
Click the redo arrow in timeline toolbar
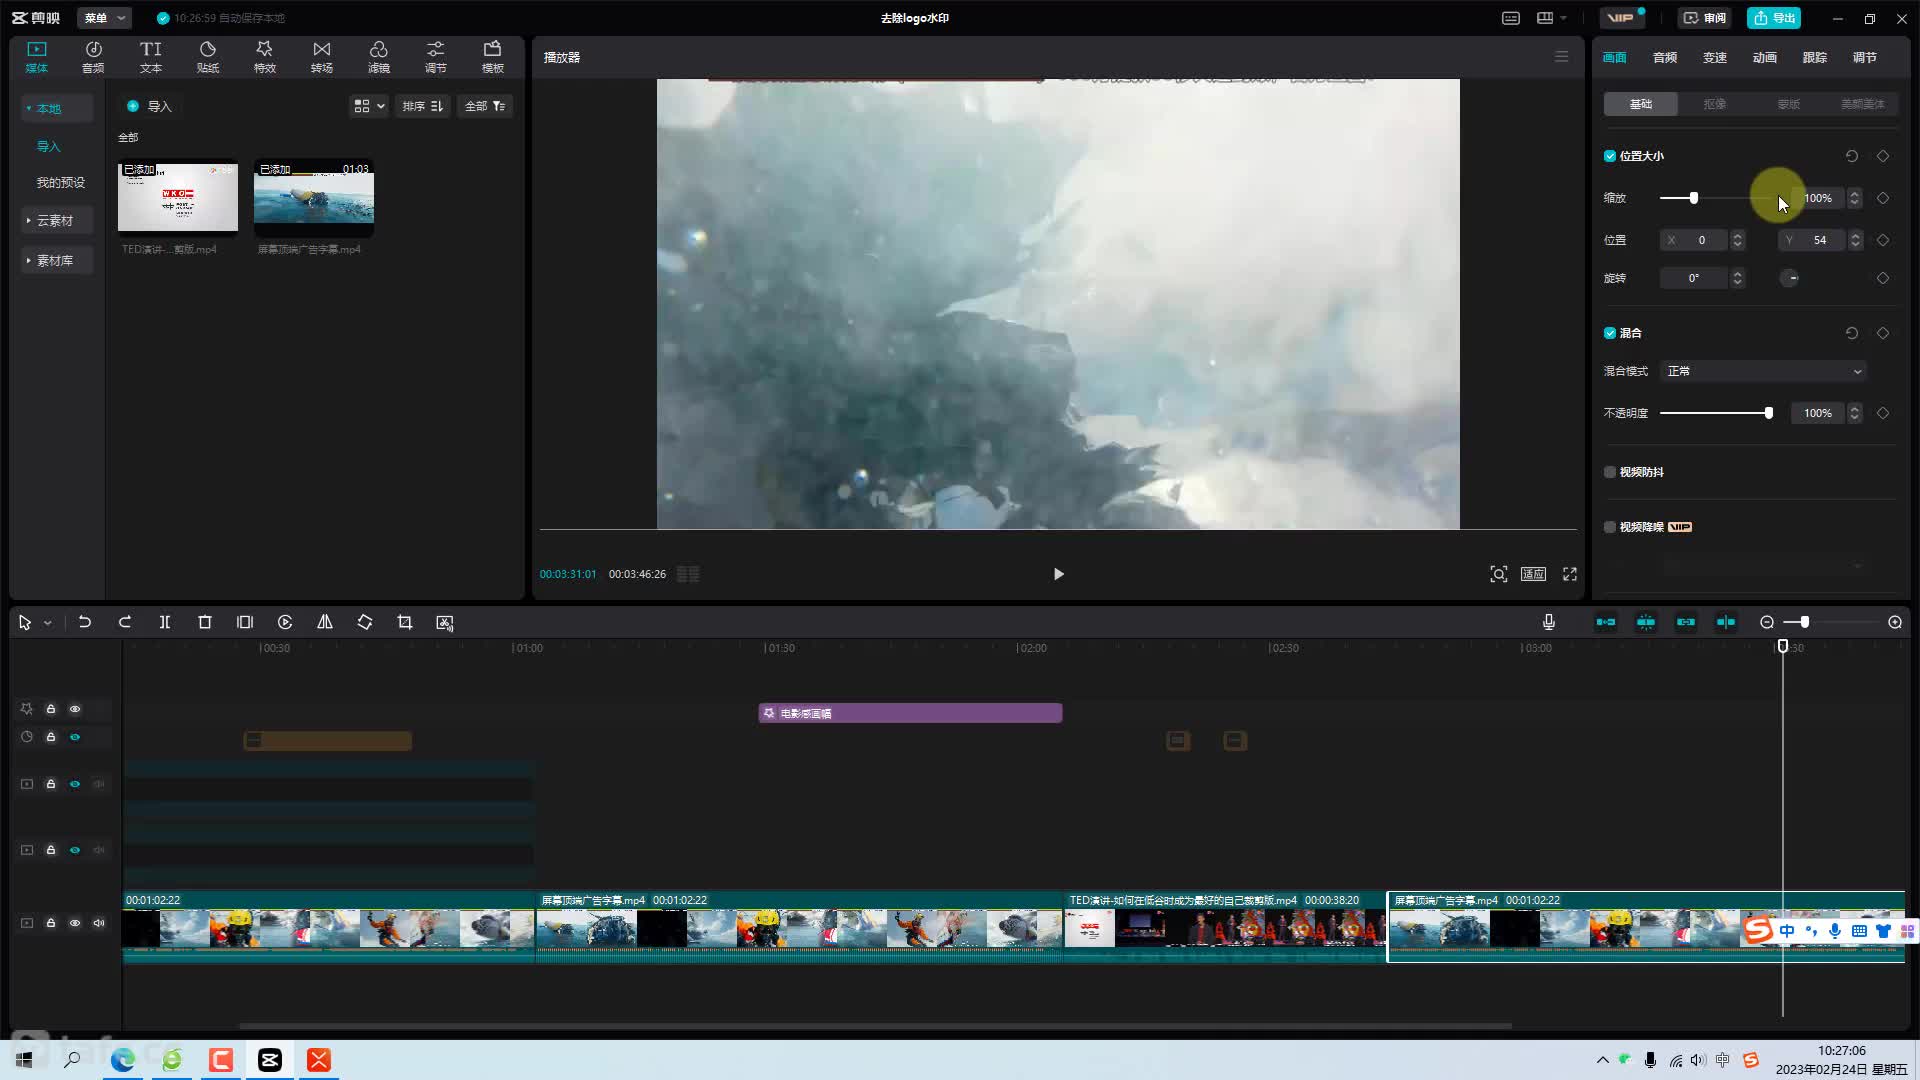[x=125, y=622]
